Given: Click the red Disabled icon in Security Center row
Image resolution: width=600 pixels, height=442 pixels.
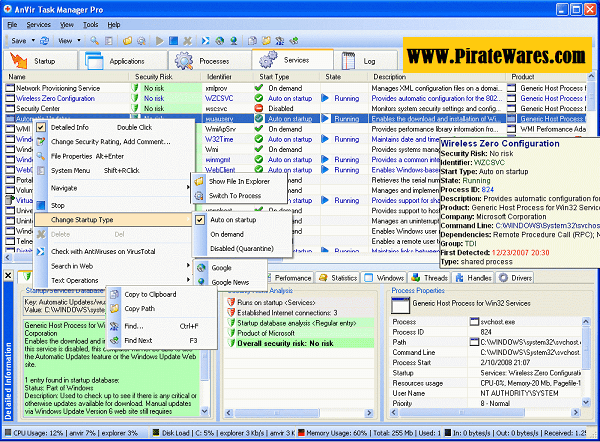Looking at the screenshot, I should (259, 109).
